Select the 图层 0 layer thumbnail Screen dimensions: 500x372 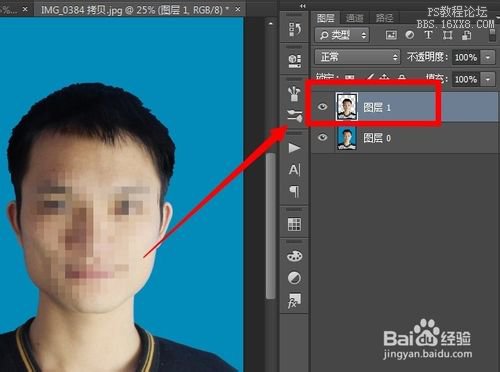(x=347, y=138)
